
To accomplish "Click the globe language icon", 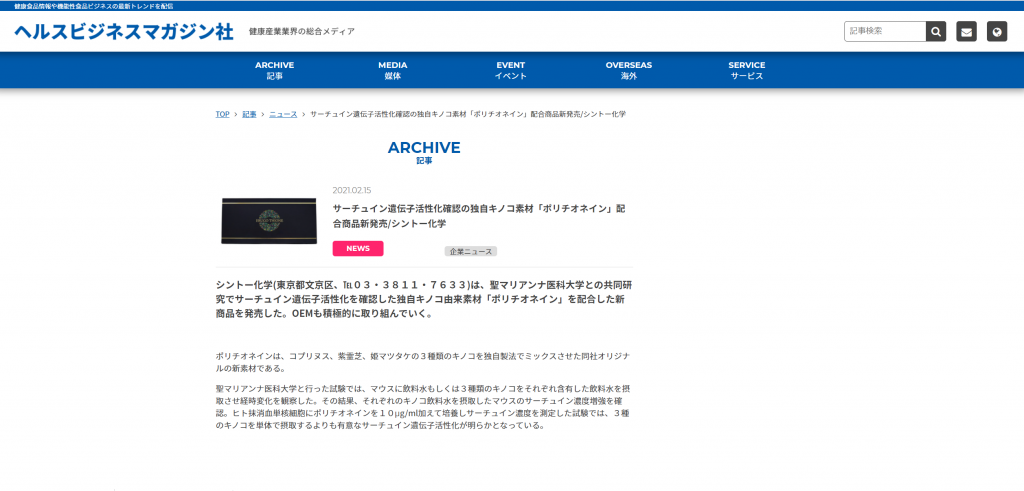I will coord(997,31).
